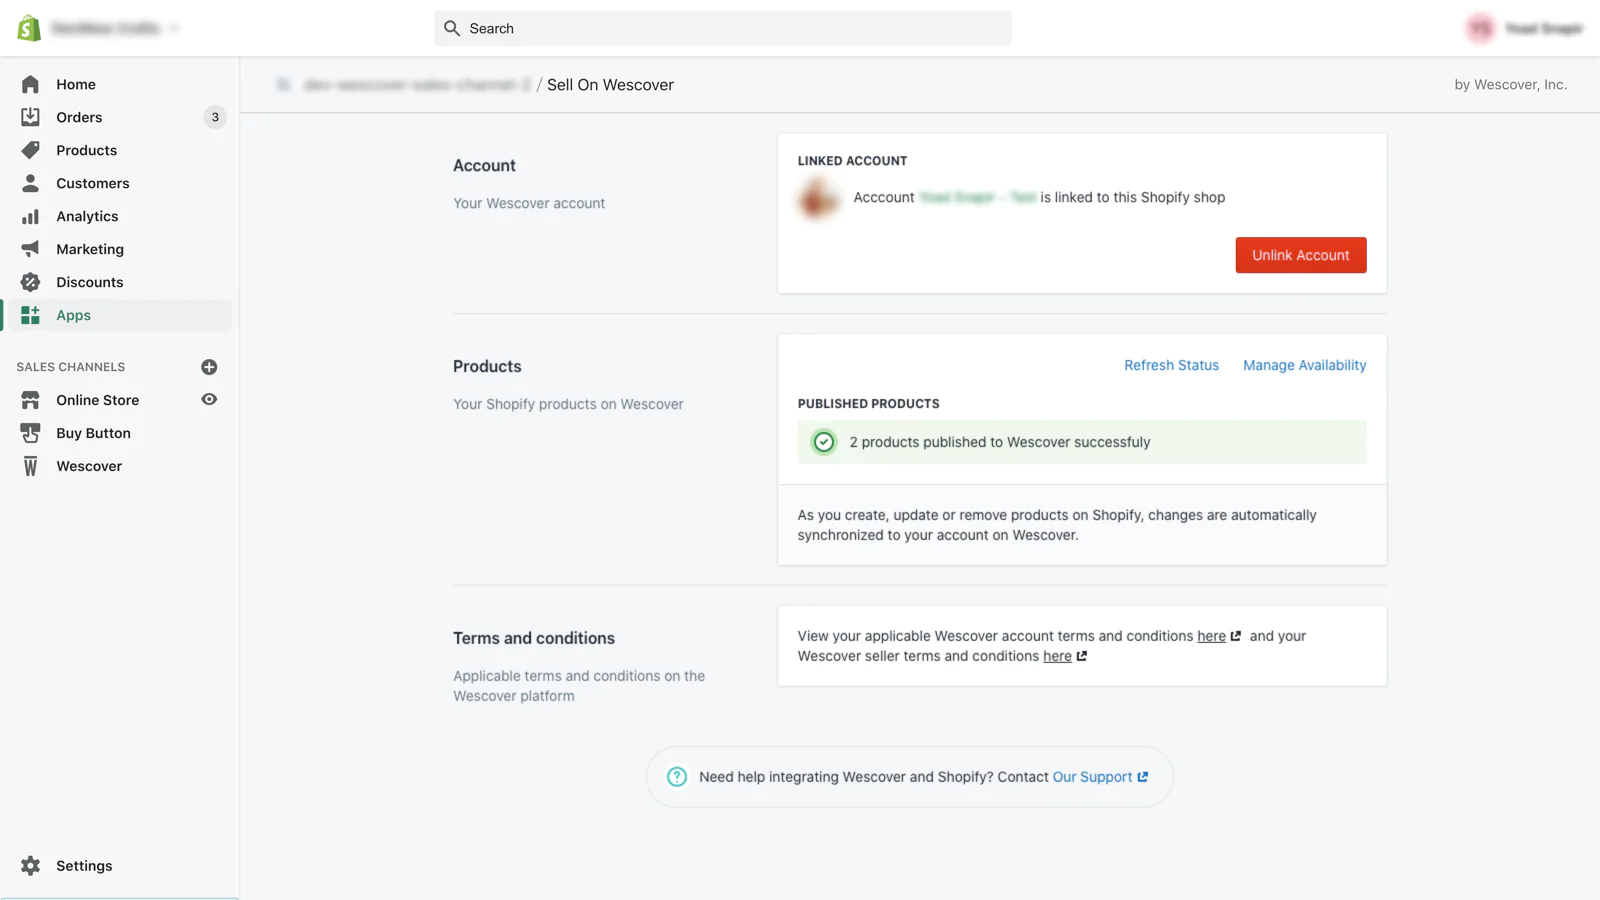Click the Apps grid icon
Viewport: 1600px width, 900px height.
pyautogui.click(x=30, y=315)
